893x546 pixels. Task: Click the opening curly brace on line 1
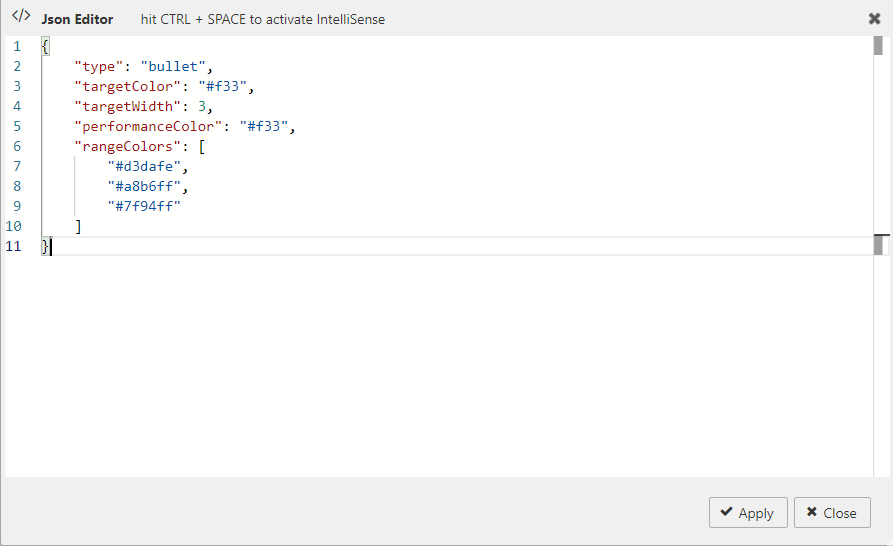click(45, 46)
